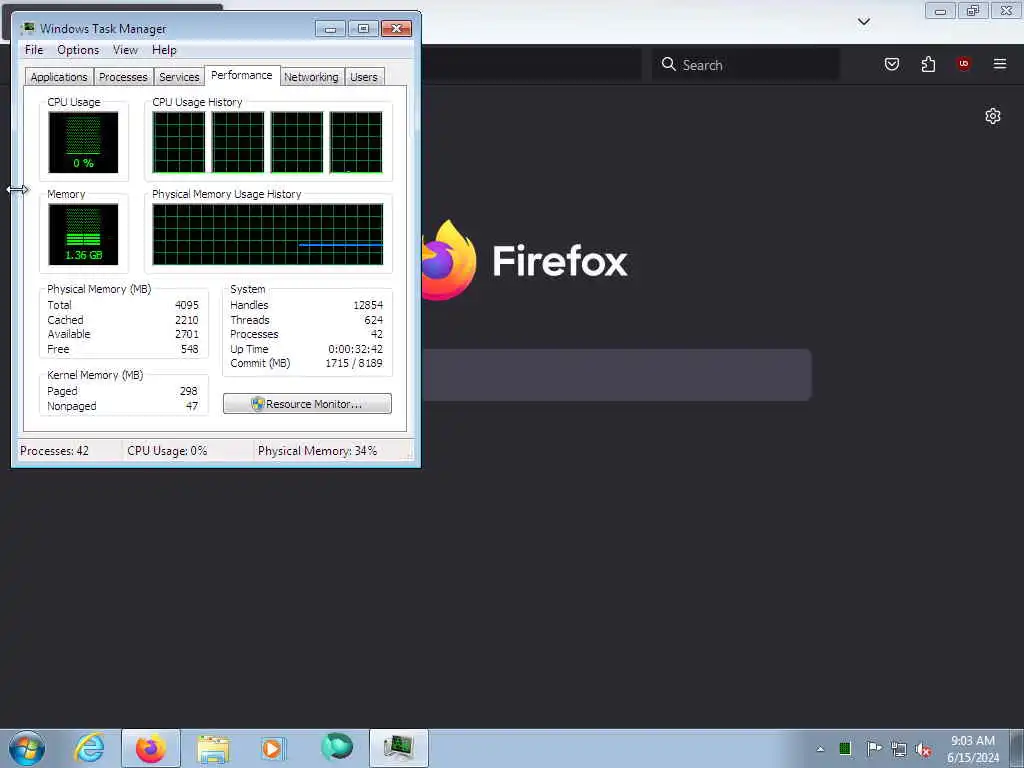
Task: Click the network tray icon
Action: (x=899, y=749)
